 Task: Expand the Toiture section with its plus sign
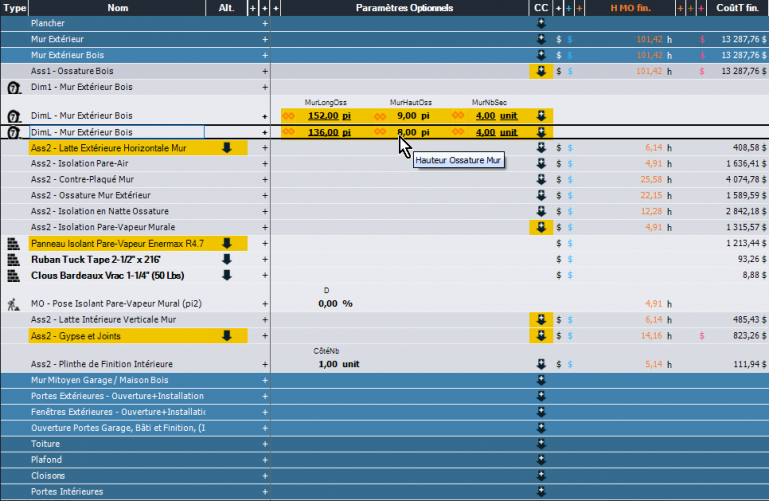(265, 444)
